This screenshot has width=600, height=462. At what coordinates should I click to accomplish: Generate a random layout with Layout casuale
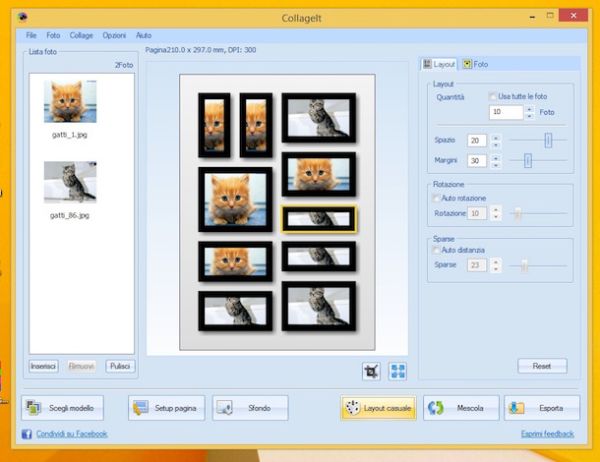click(377, 408)
